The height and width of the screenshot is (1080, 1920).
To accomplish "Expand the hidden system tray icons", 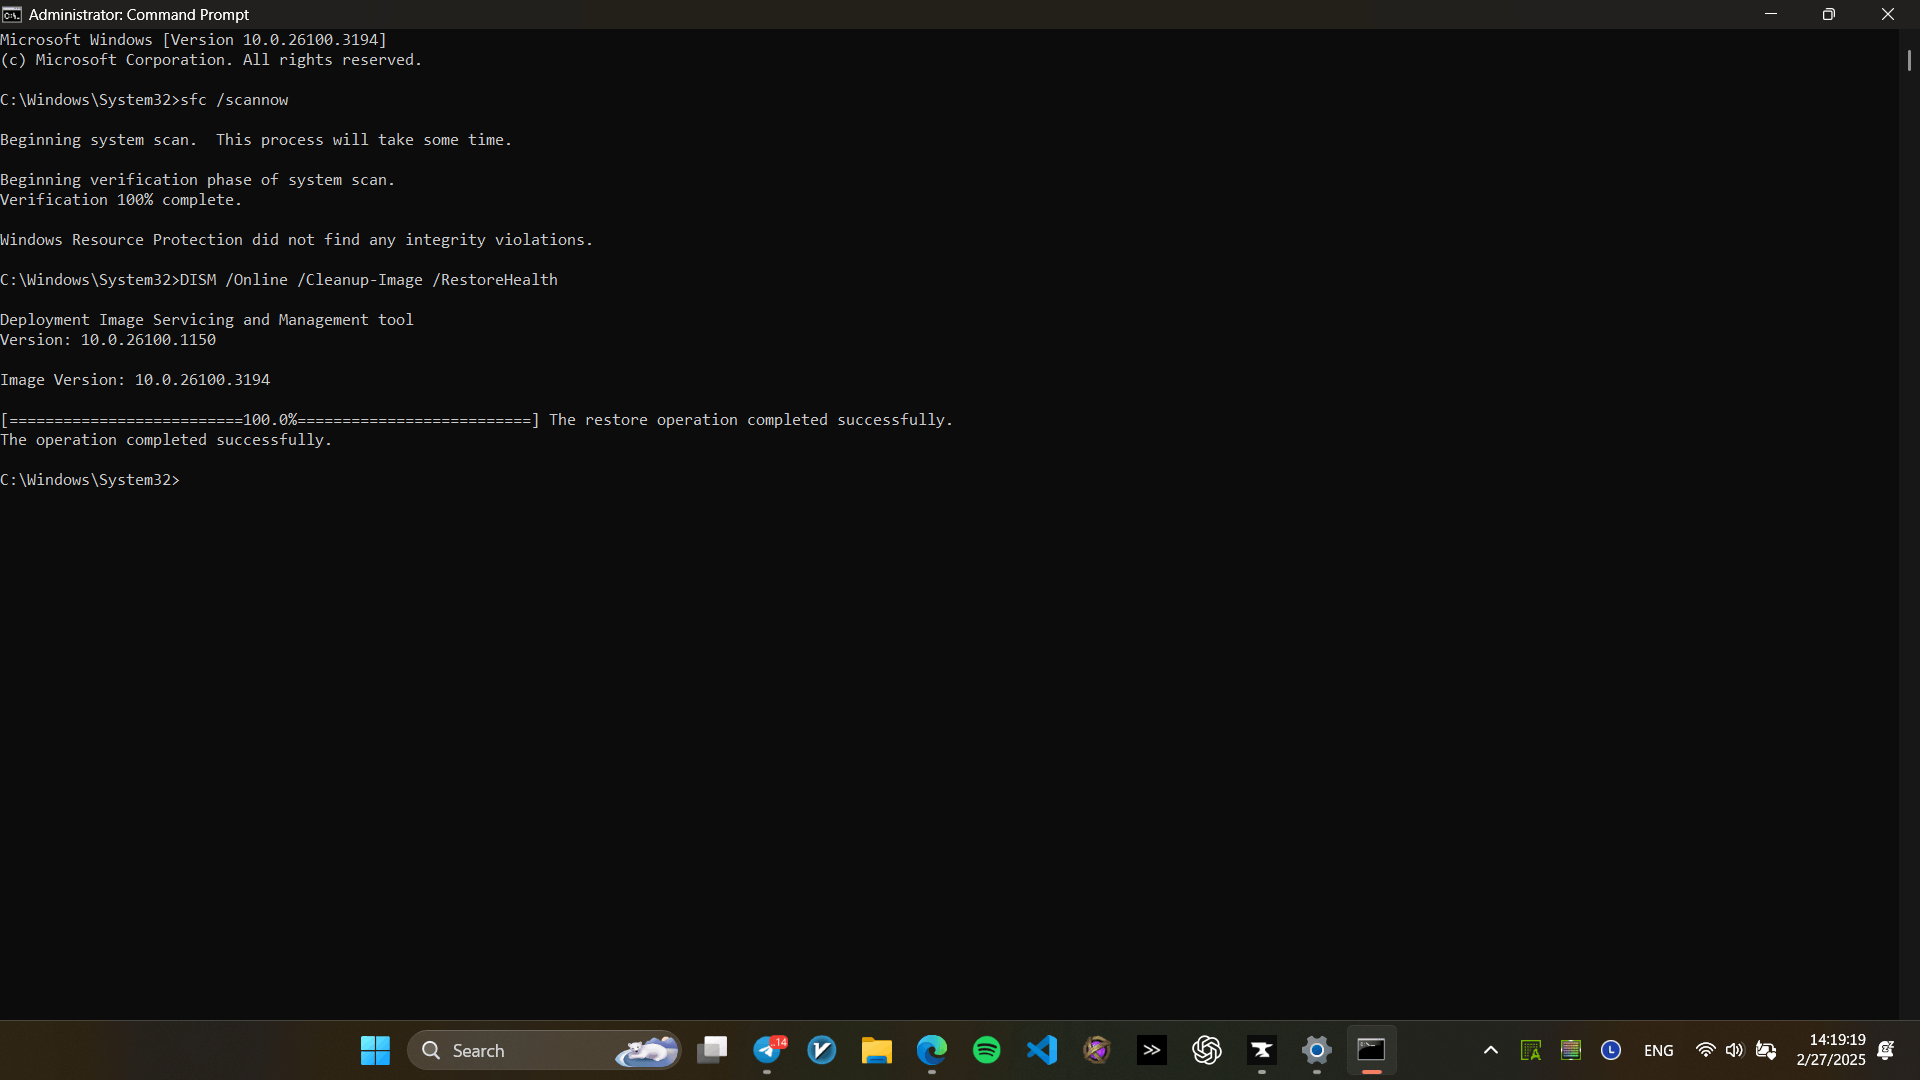I will pos(1490,1050).
